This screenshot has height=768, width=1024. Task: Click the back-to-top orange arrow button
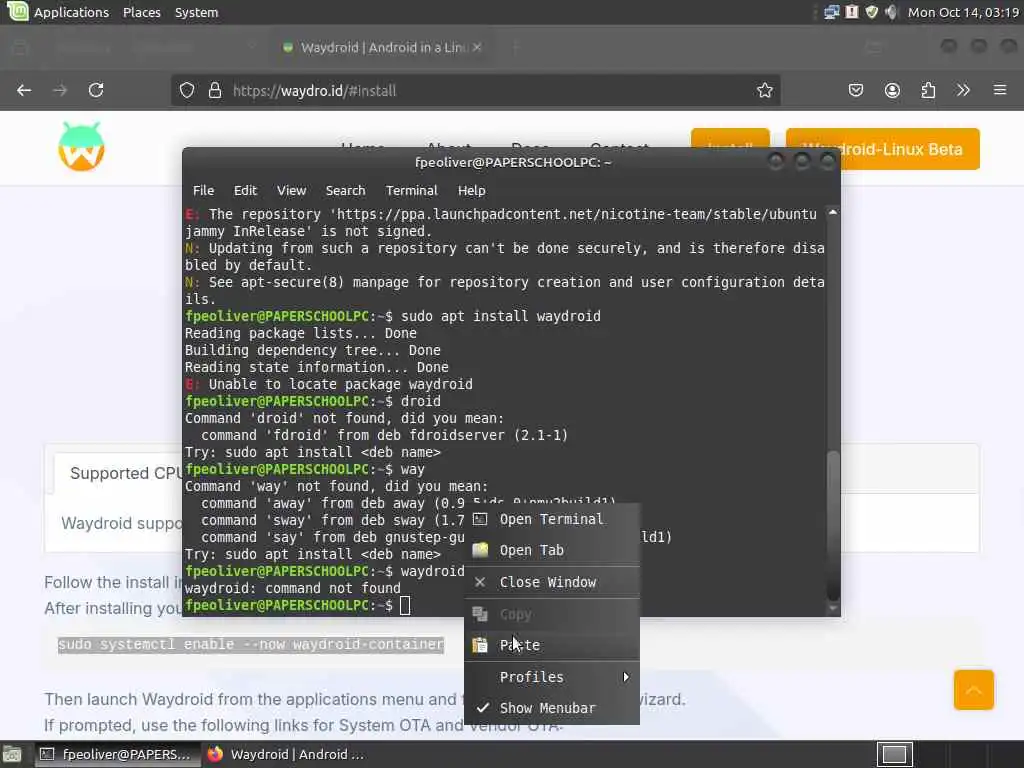pyautogui.click(x=974, y=690)
